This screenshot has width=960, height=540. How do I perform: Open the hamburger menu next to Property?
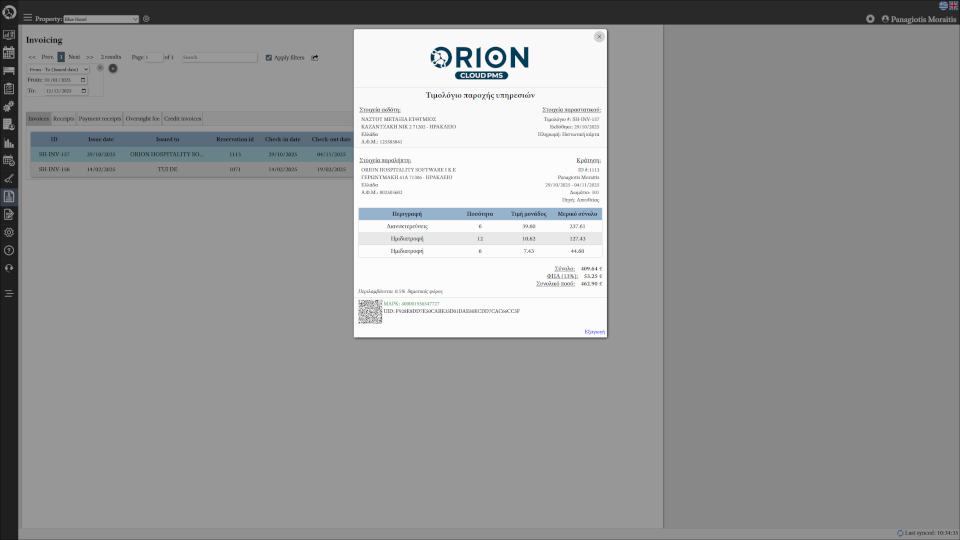click(x=27, y=18)
